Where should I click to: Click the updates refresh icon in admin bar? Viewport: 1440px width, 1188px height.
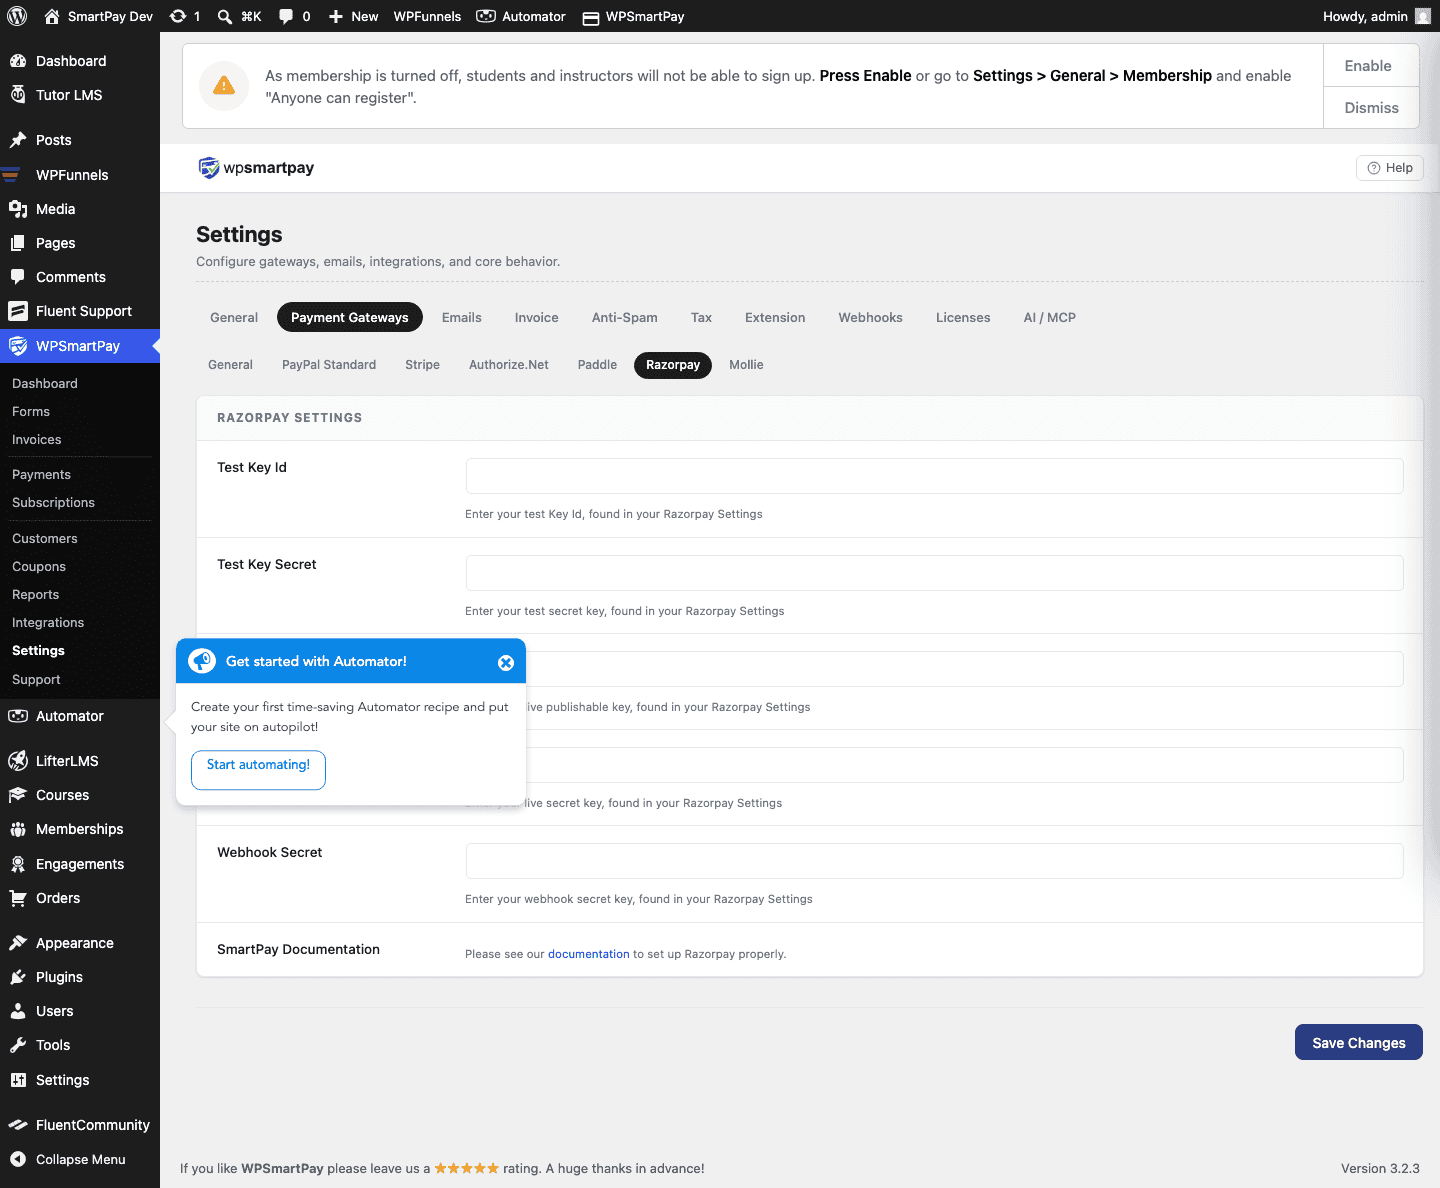coord(178,16)
